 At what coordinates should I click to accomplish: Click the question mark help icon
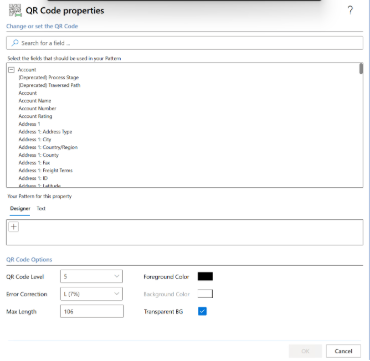point(350,10)
